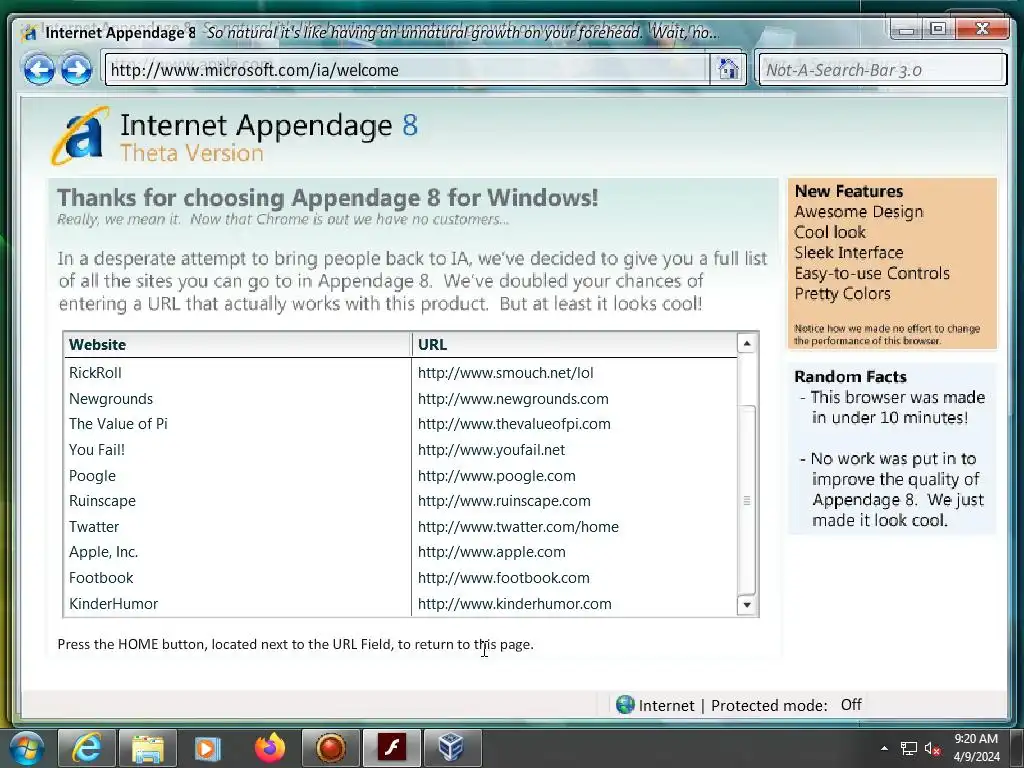Click the http://www.apple.com URL in the table
1024x768 pixels.
[x=492, y=552]
